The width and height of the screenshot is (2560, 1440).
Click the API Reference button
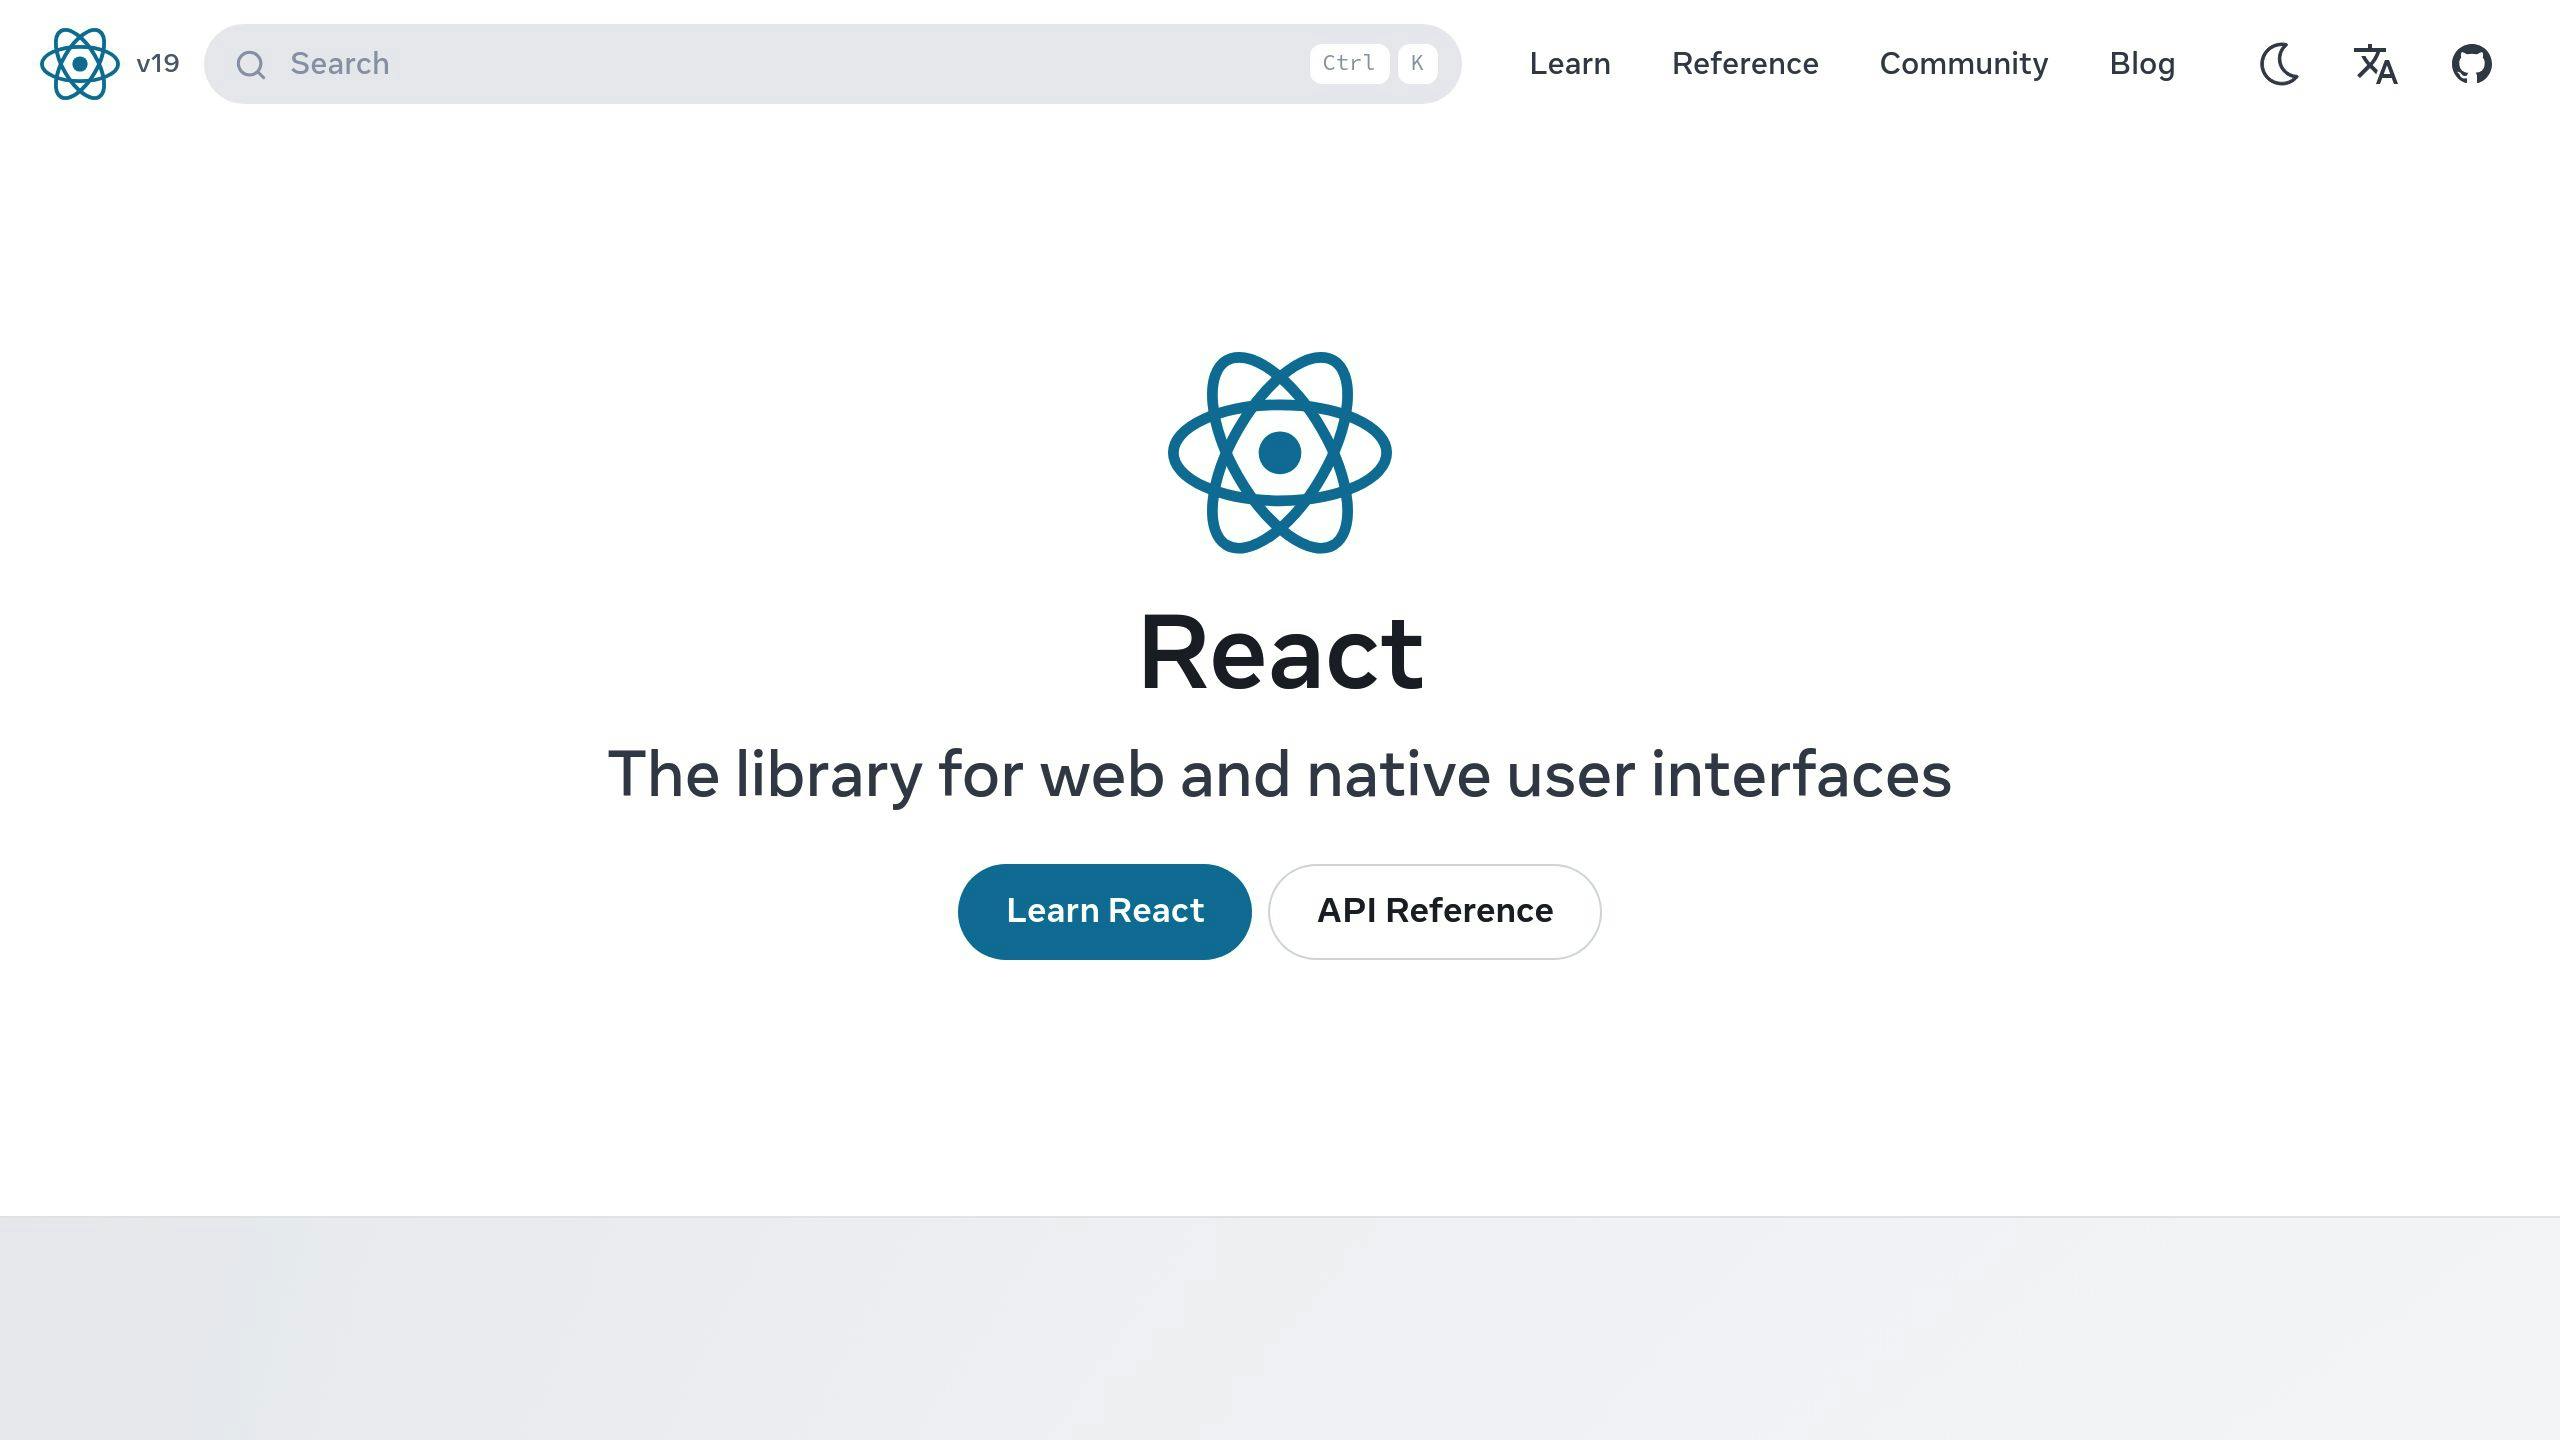[x=1435, y=911]
